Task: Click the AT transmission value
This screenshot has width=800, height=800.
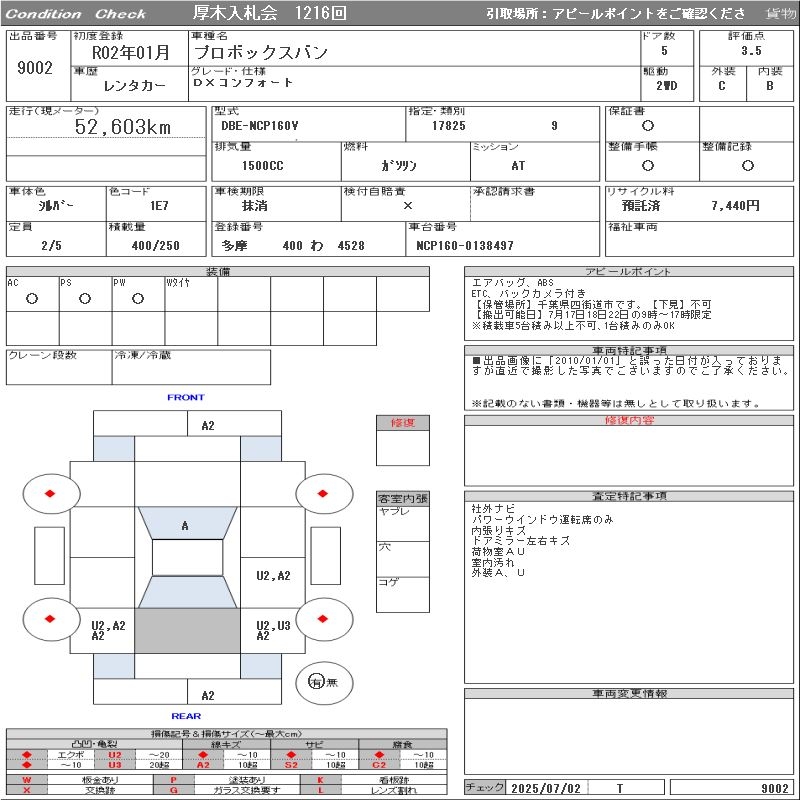Action: pyautogui.click(x=518, y=166)
